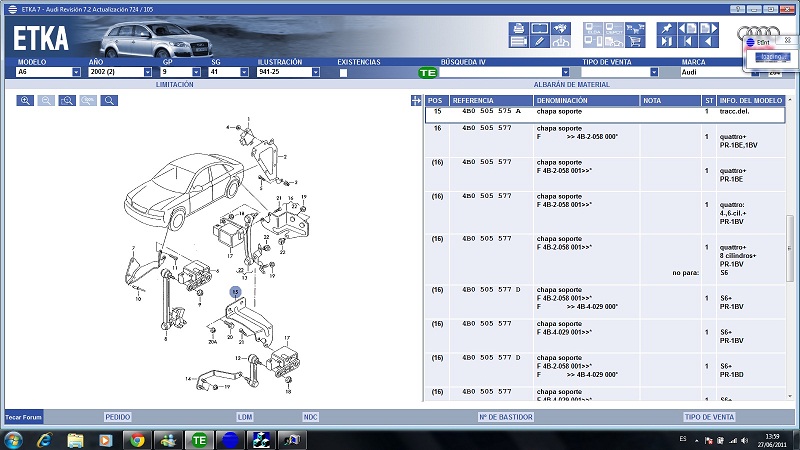Click the plain magnifier search icon
The width and height of the screenshot is (800, 450).
[109, 101]
